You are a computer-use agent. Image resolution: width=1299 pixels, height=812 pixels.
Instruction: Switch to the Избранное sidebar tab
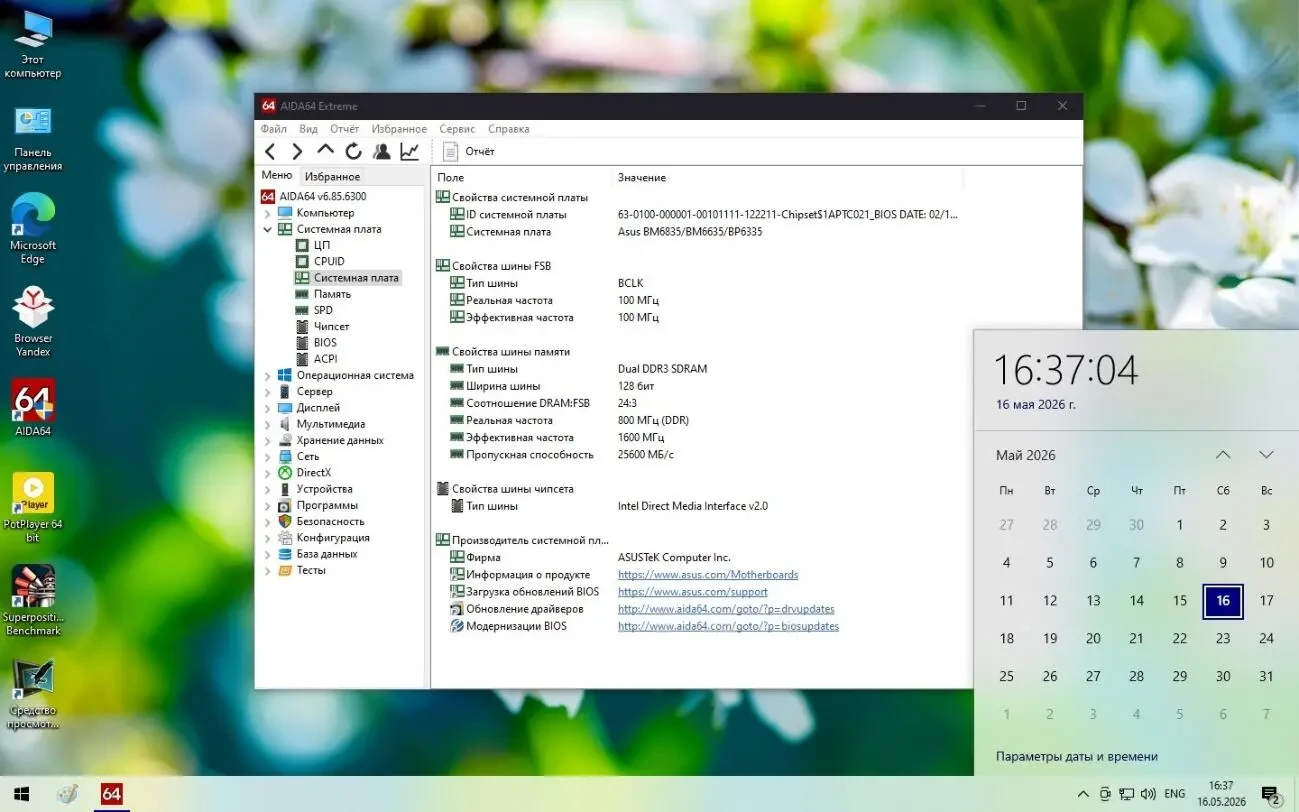pyautogui.click(x=332, y=177)
